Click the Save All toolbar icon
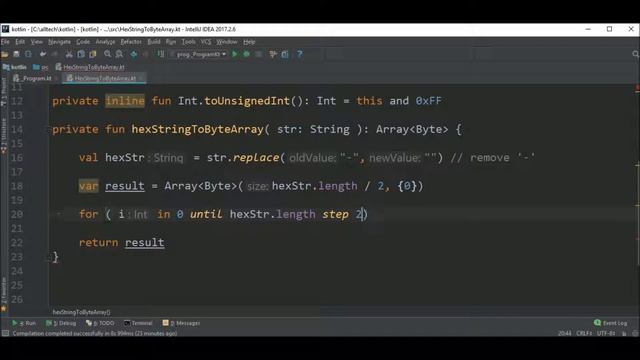The width and height of the screenshot is (640, 360). point(16,54)
